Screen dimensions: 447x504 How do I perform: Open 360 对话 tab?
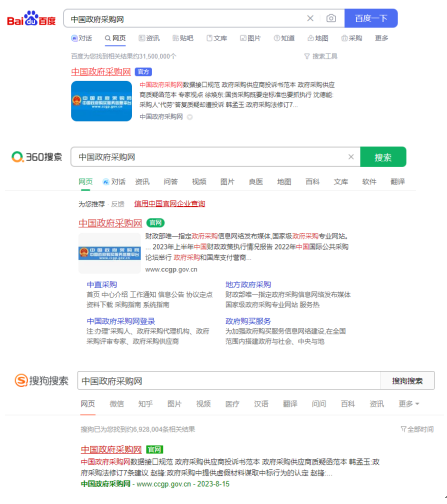pyautogui.click(x=114, y=182)
